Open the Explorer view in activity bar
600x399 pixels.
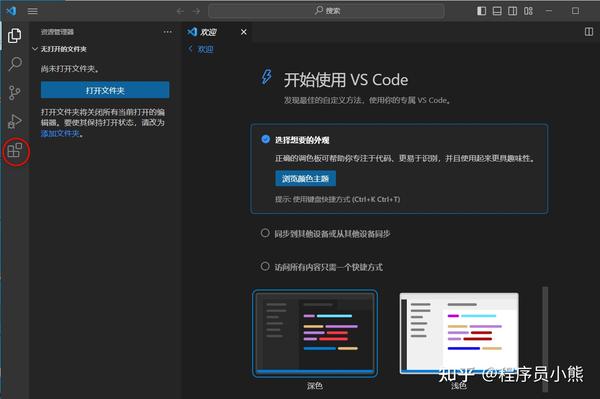[x=15, y=36]
